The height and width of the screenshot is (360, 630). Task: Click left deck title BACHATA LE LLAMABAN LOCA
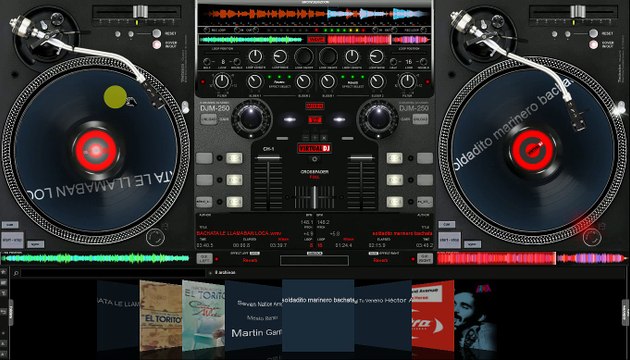click(239, 233)
